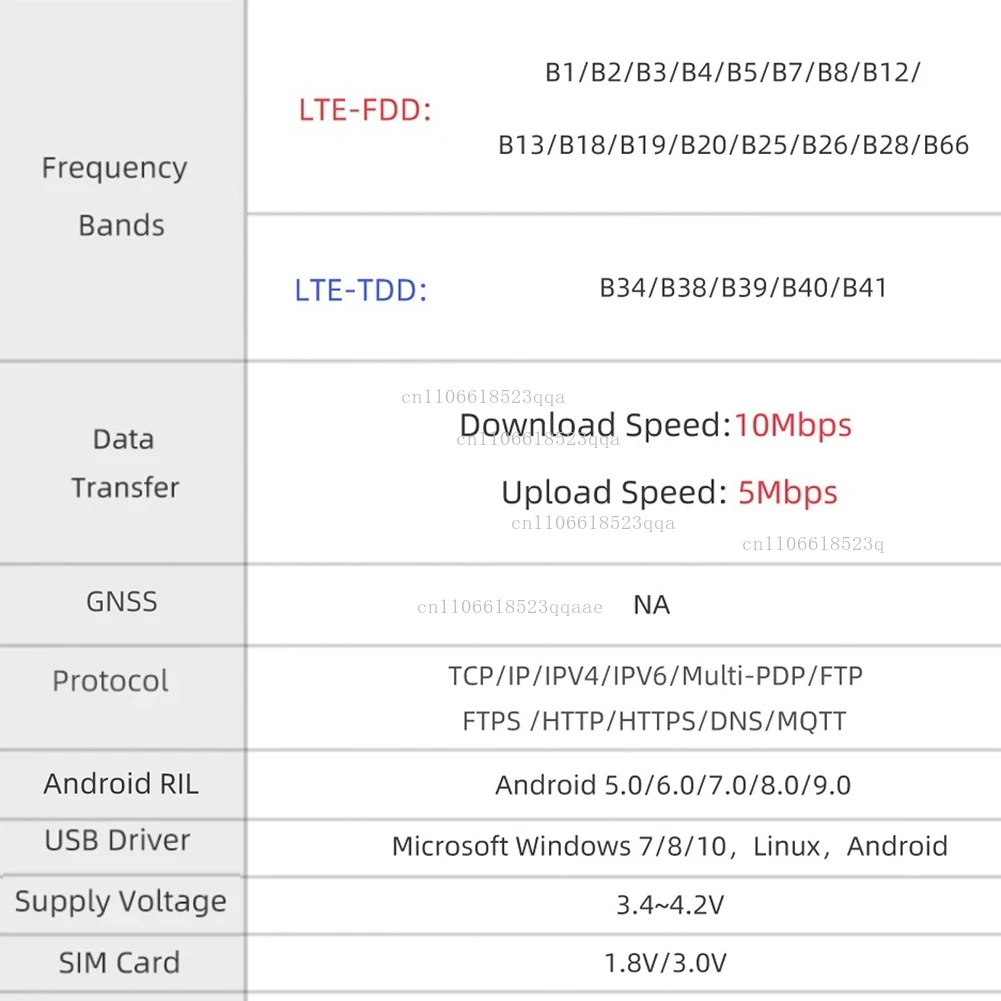Click the TCP/IP/IPV4/IPV6 protocol line
This screenshot has height=1001, width=1001.
point(655,676)
